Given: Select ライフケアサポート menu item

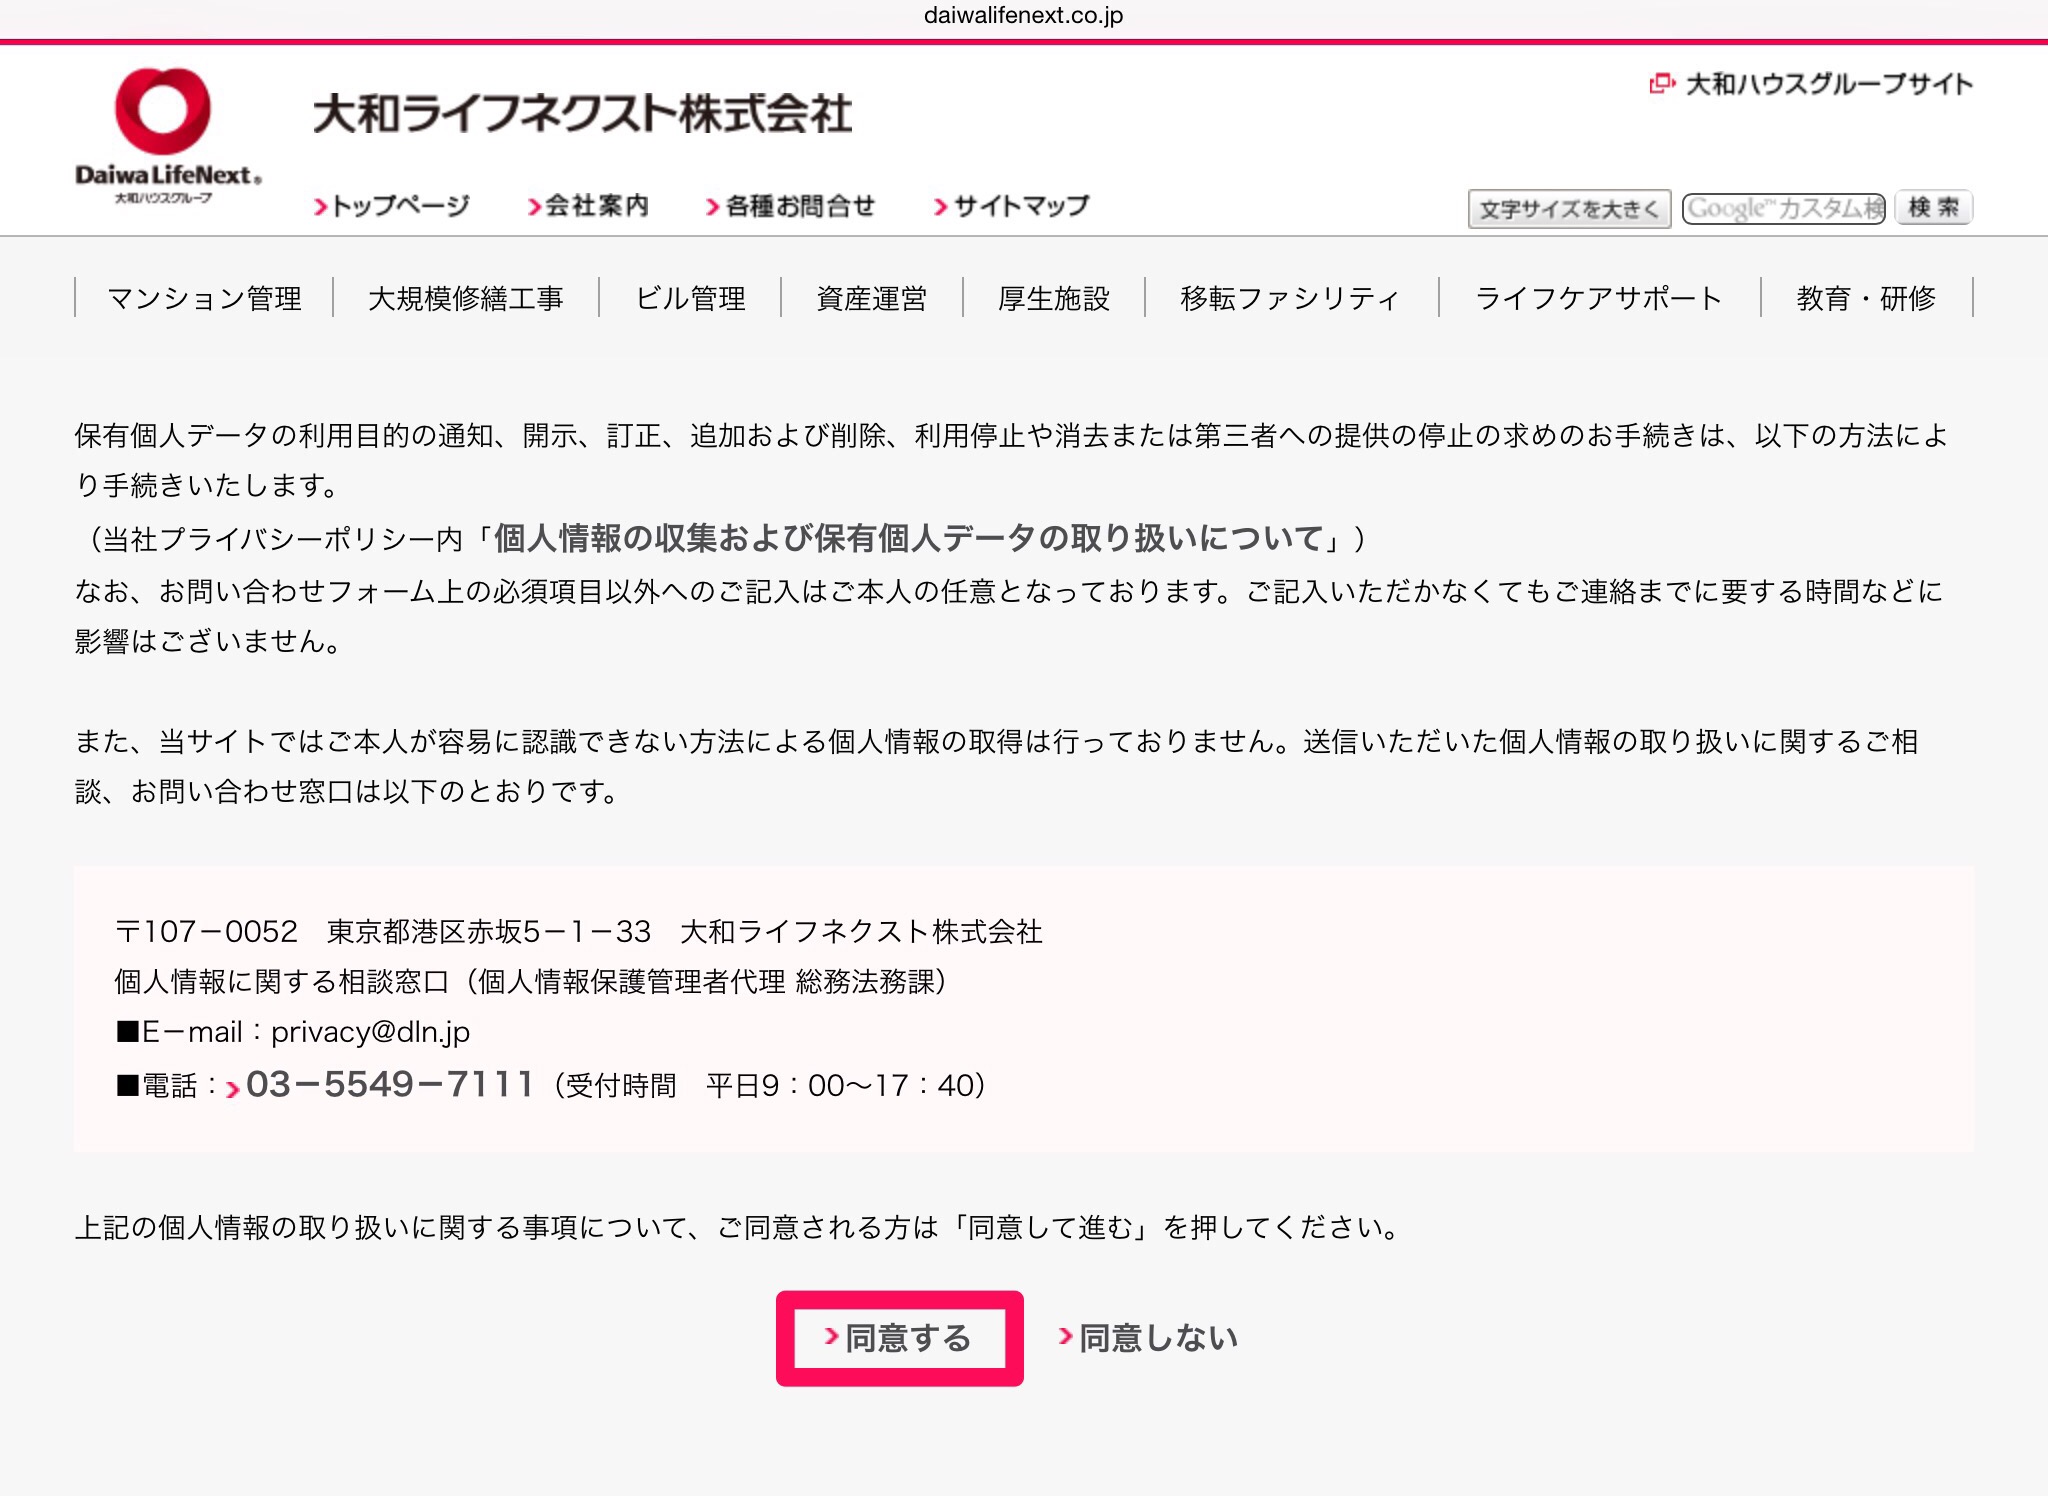Looking at the screenshot, I should click(1598, 298).
